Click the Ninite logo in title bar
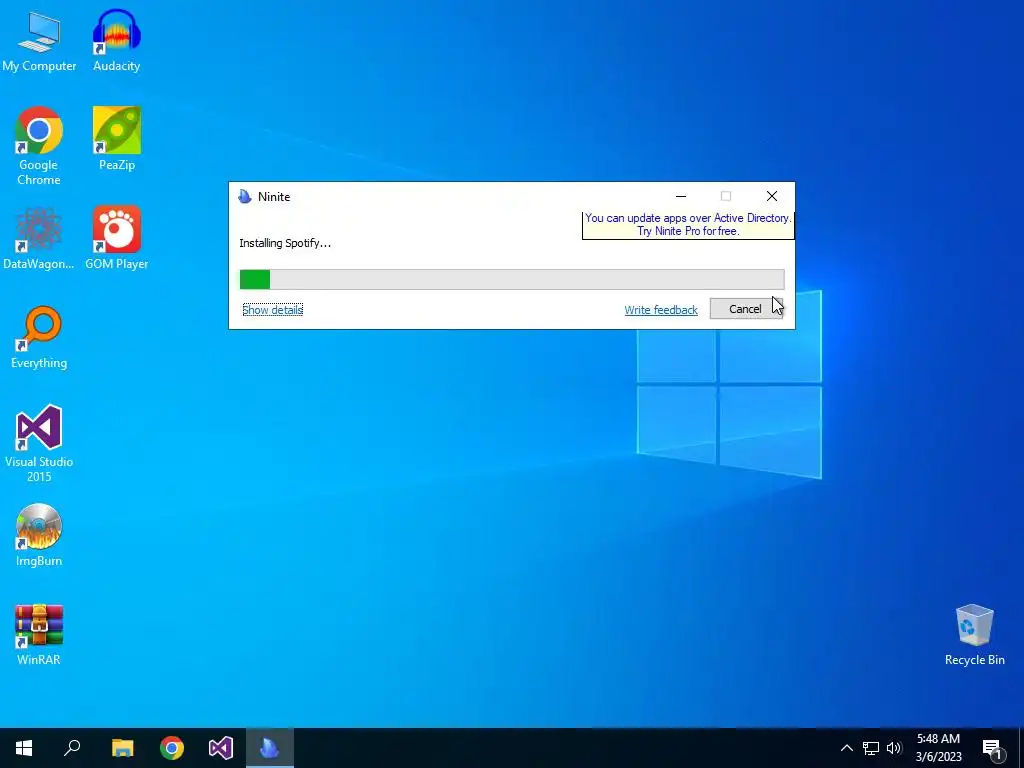The image size is (1024, 768). [245, 197]
